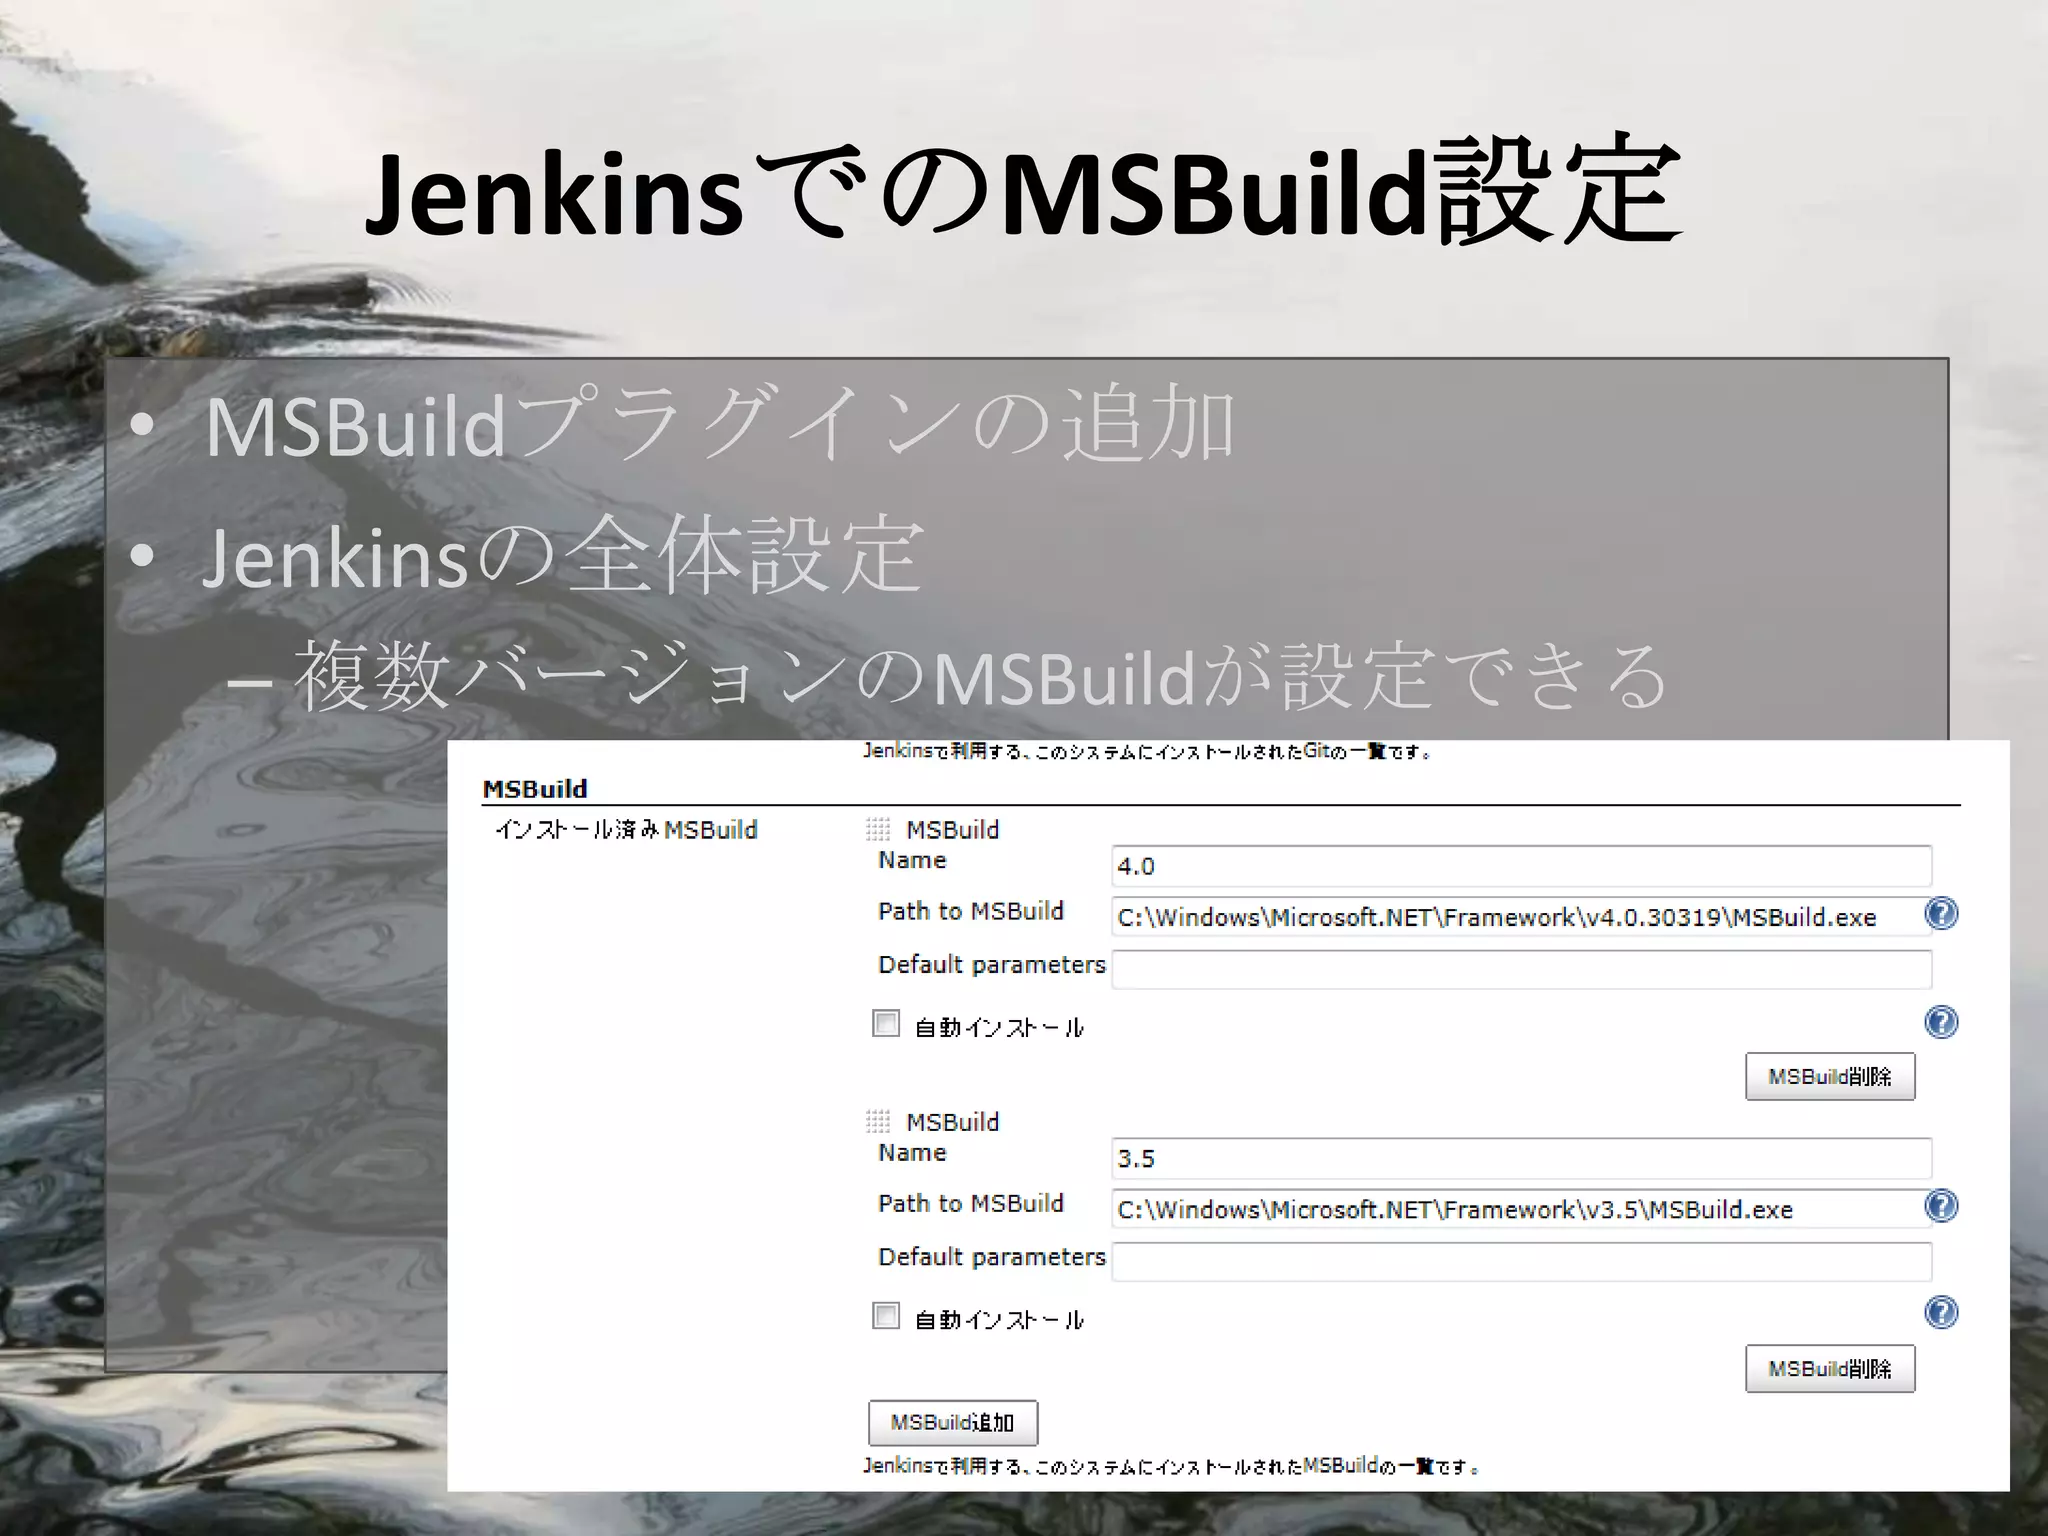Screen dimensions: 2048x1536
Task: Click help icon beside v3.5 MSBuild path
Action: [1941, 1206]
